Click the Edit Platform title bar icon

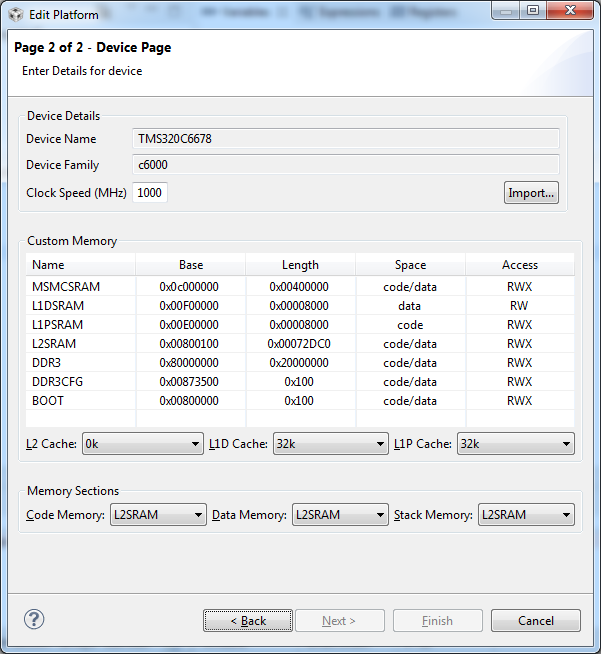click(16, 15)
